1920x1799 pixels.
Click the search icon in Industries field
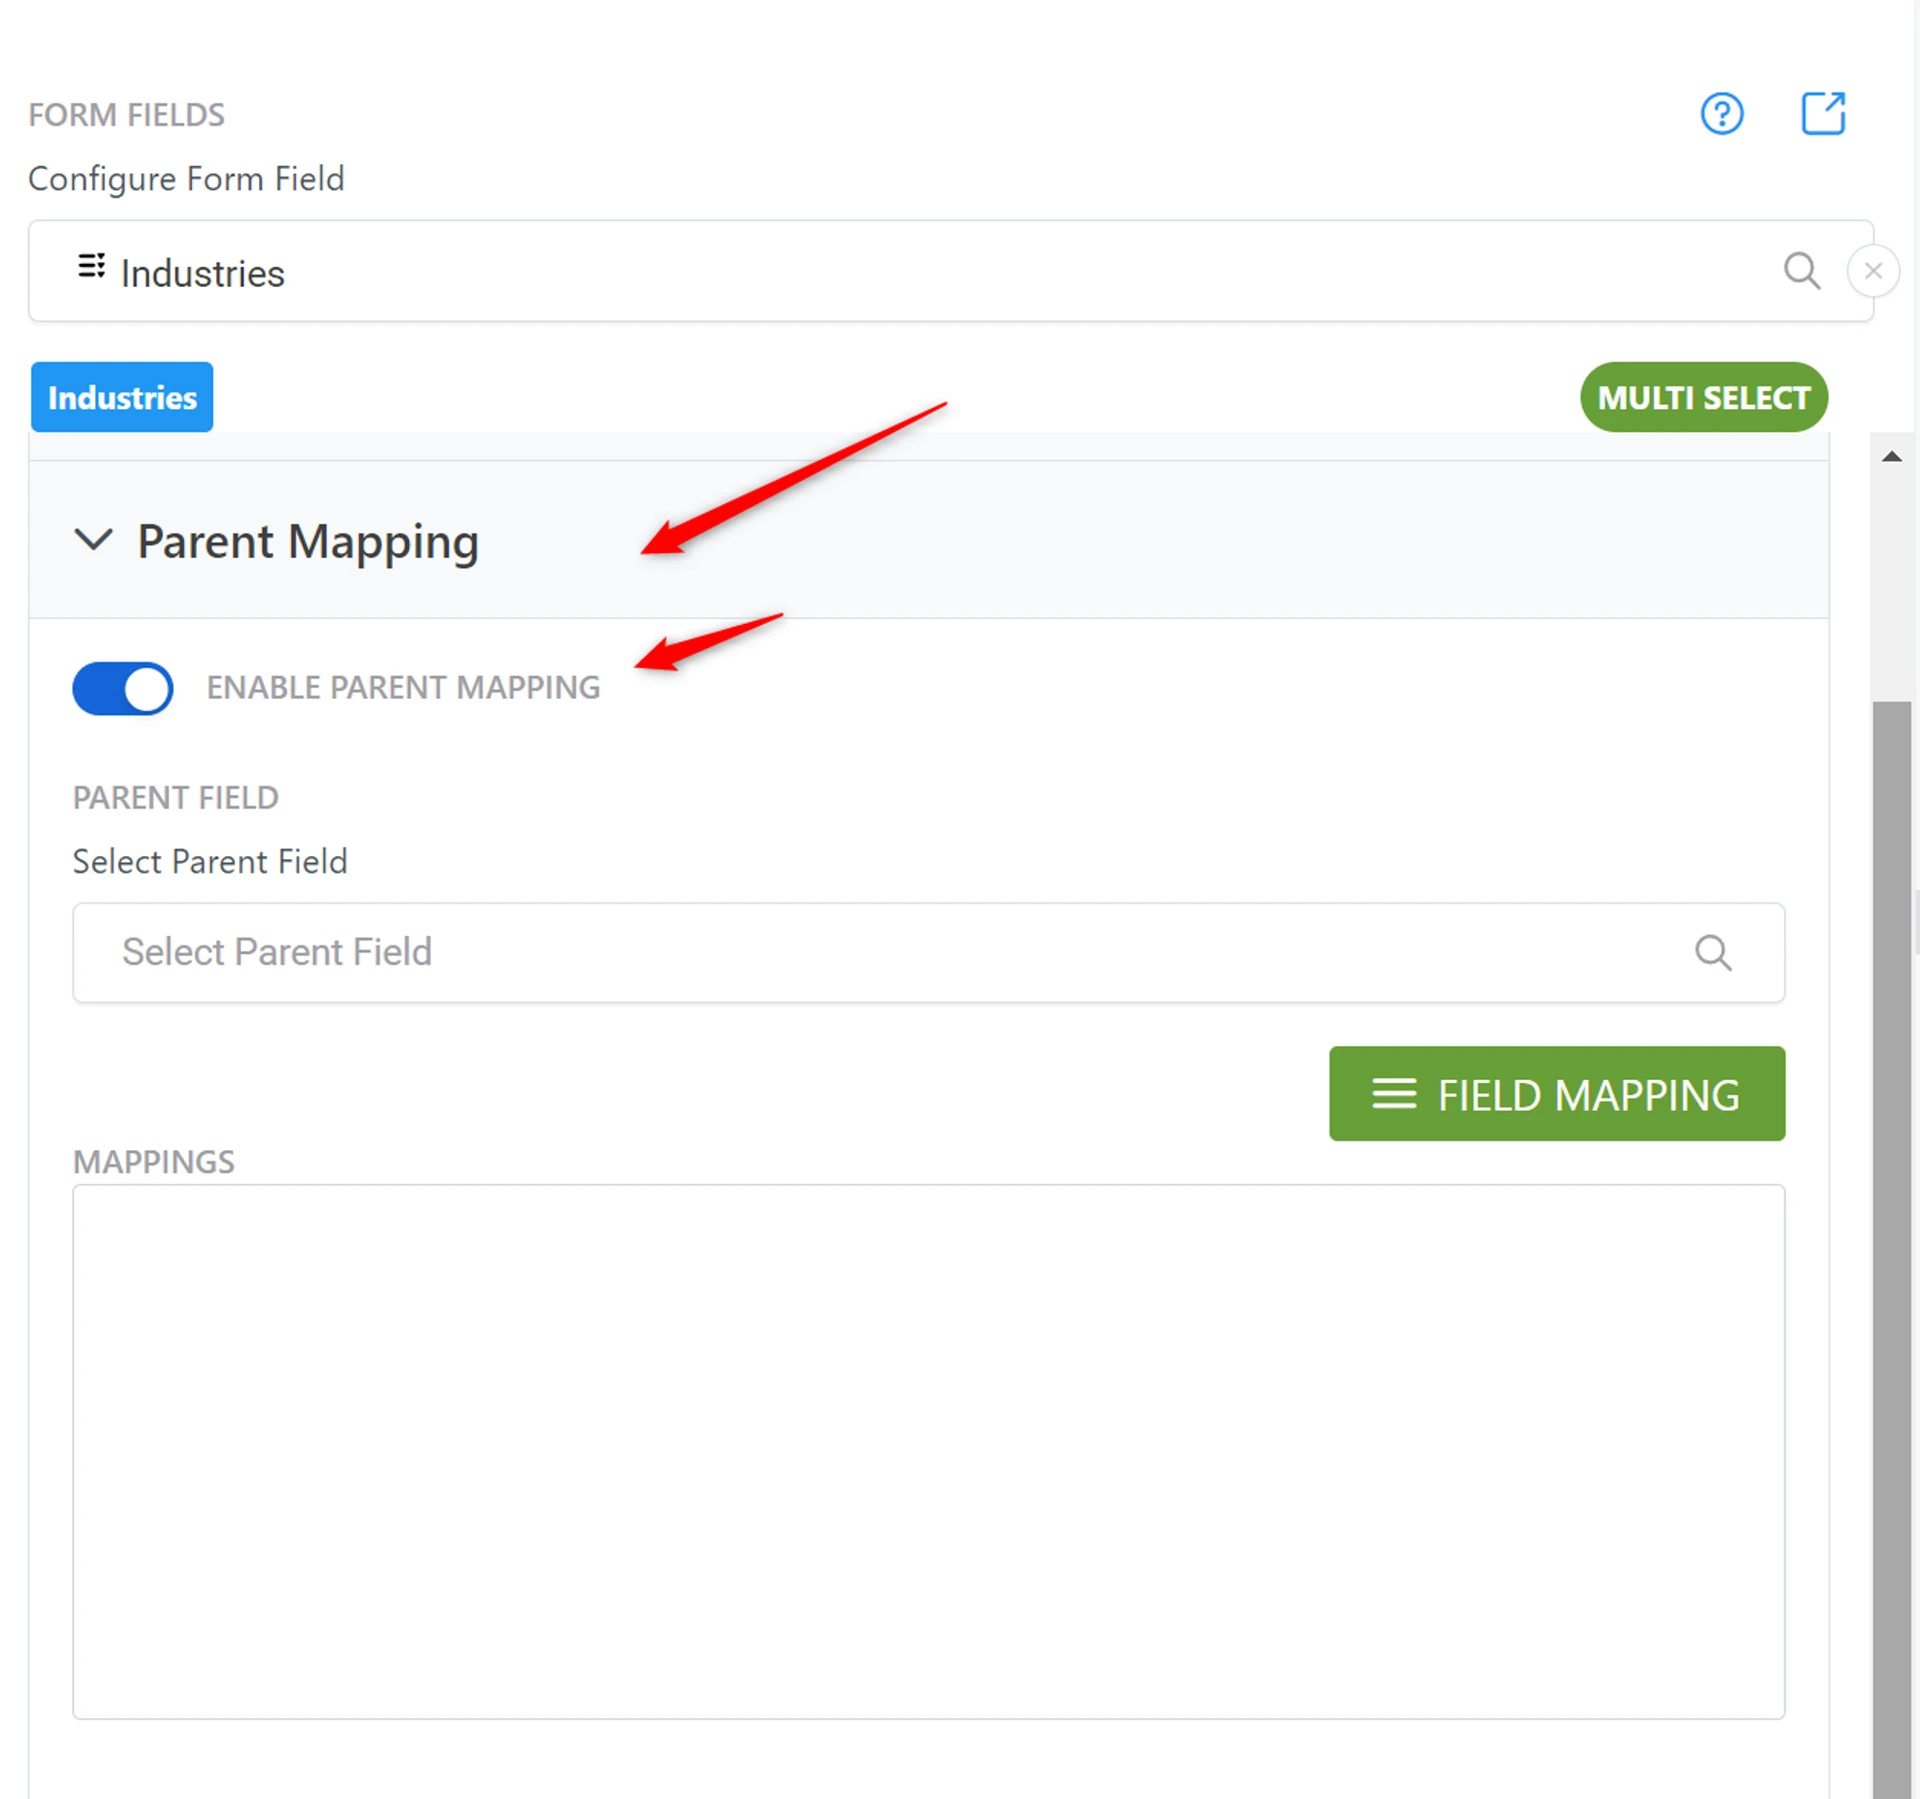click(1801, 271)
